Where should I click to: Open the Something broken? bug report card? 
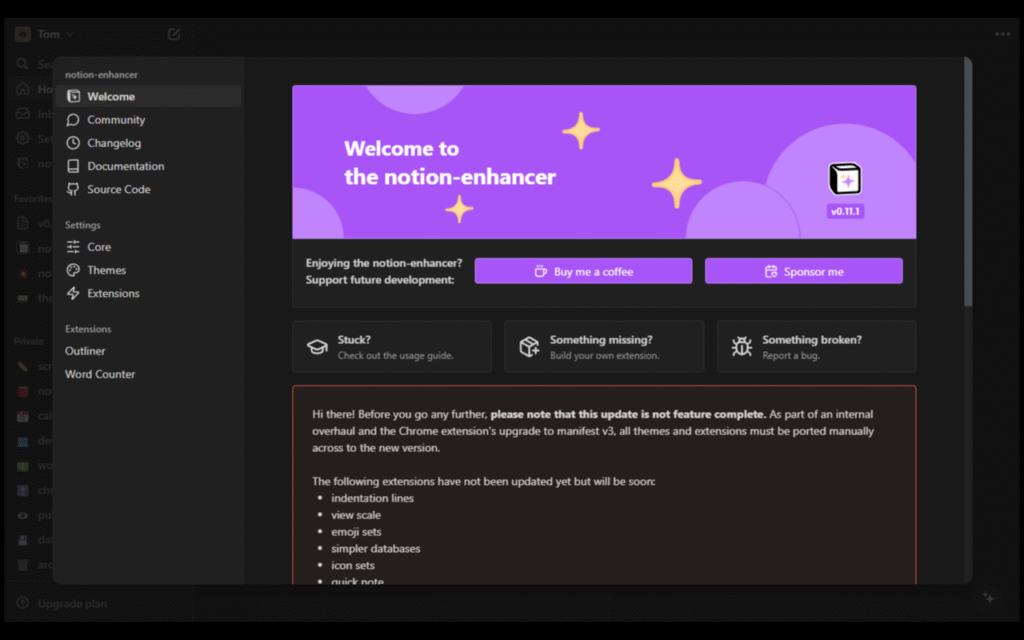point(816,347)
